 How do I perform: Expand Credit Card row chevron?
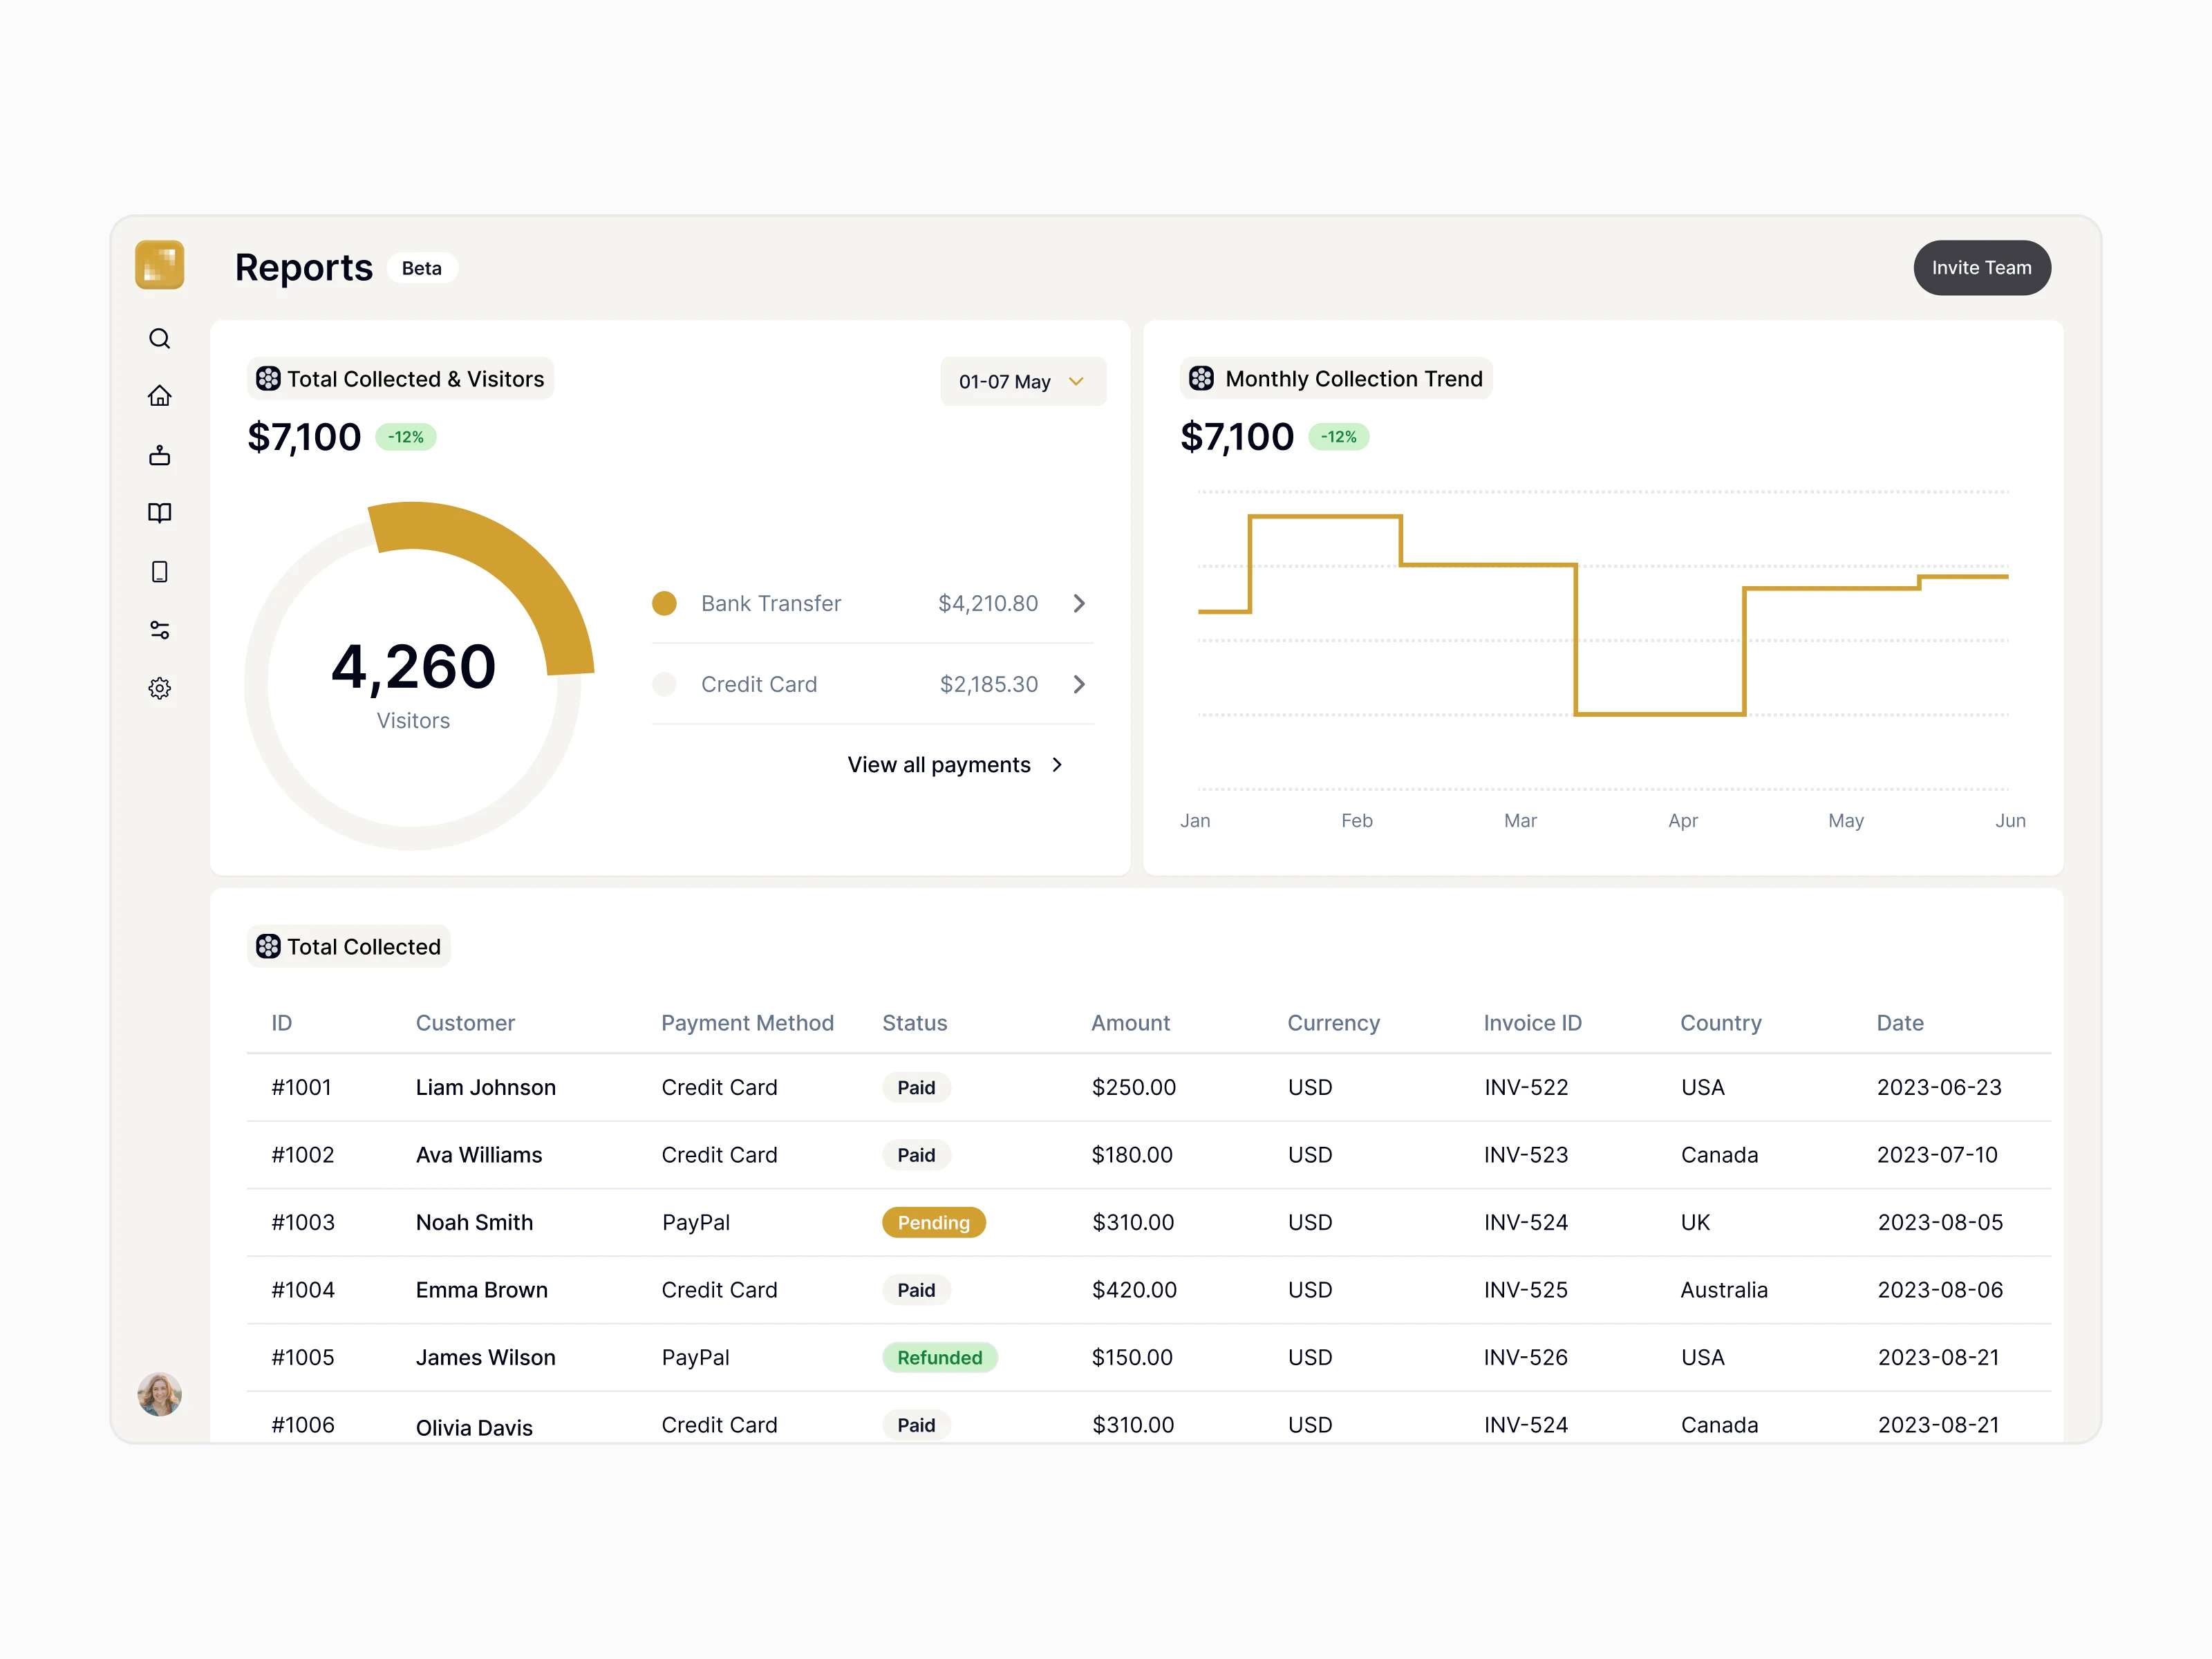(x=1079, y=684)
